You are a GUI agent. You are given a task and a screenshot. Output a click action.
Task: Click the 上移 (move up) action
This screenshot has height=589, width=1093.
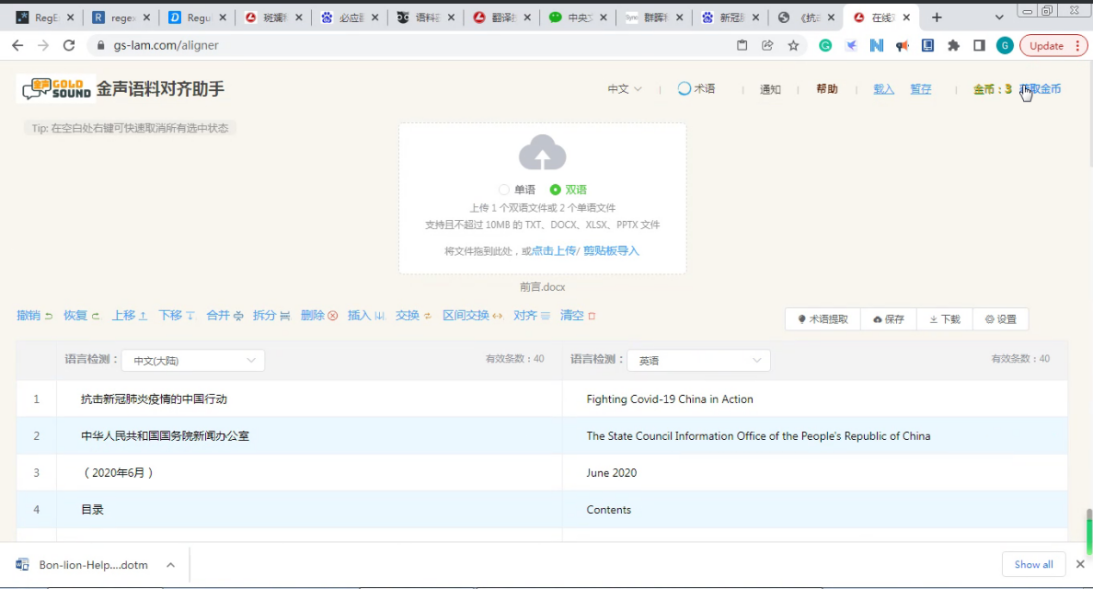click(x=130, y=315)
